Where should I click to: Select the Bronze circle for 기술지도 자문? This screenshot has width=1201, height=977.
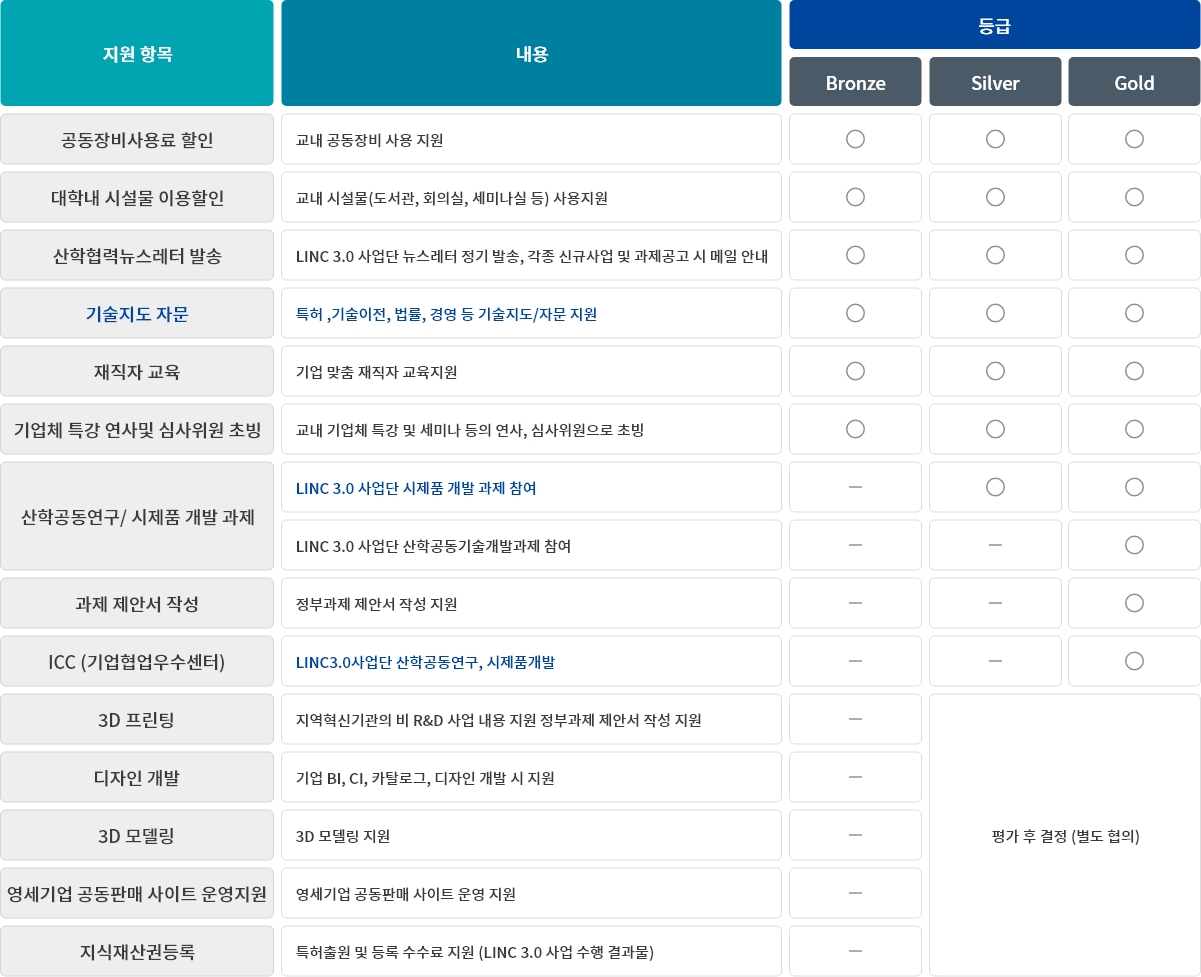[855, 313]
